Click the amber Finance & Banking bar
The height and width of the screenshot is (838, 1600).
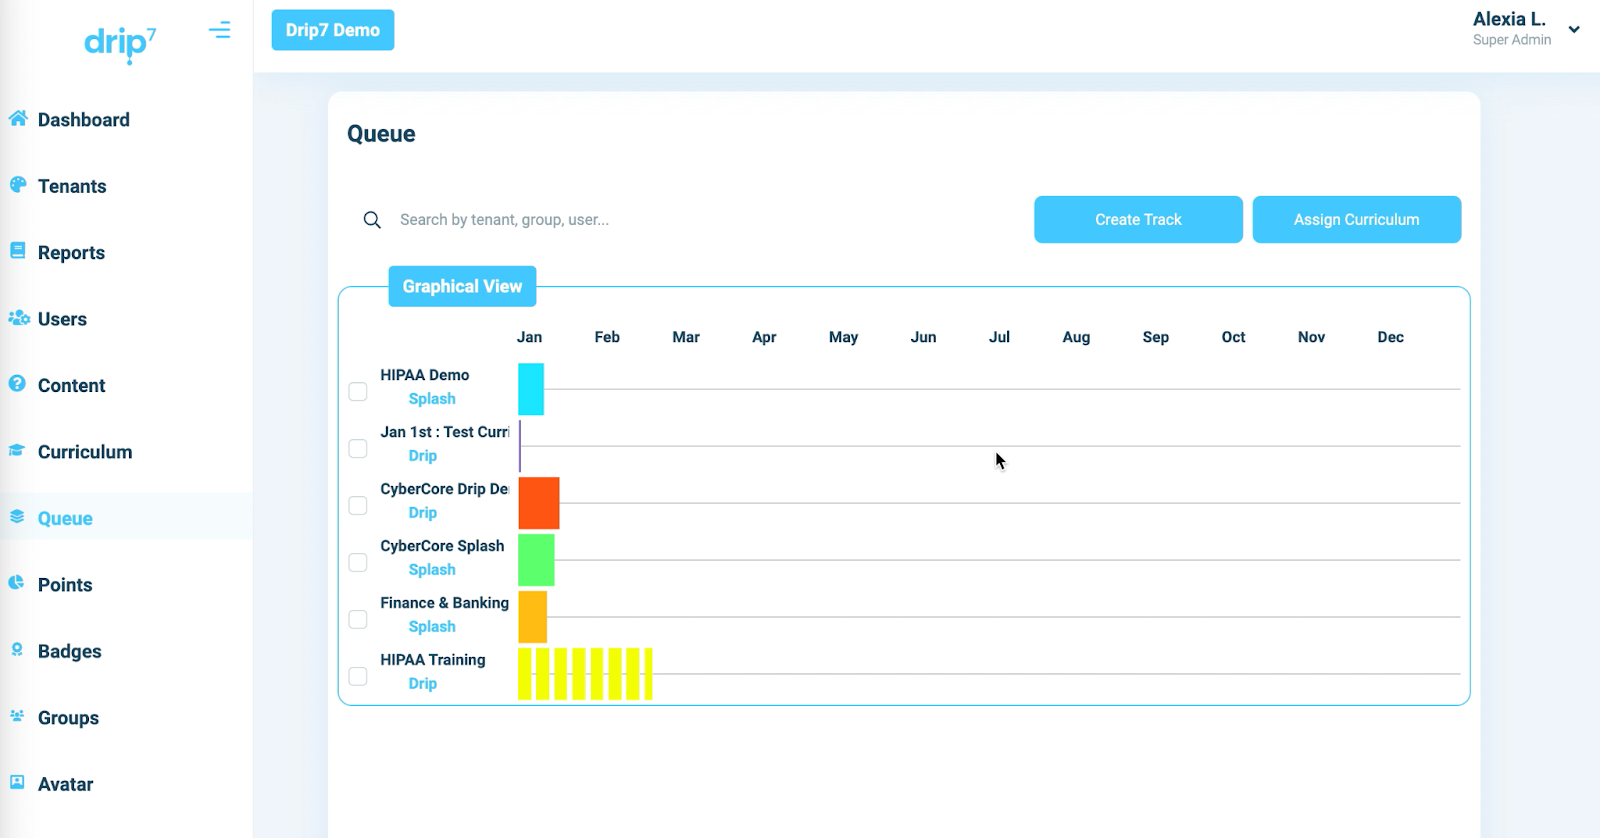coord(532,617)
